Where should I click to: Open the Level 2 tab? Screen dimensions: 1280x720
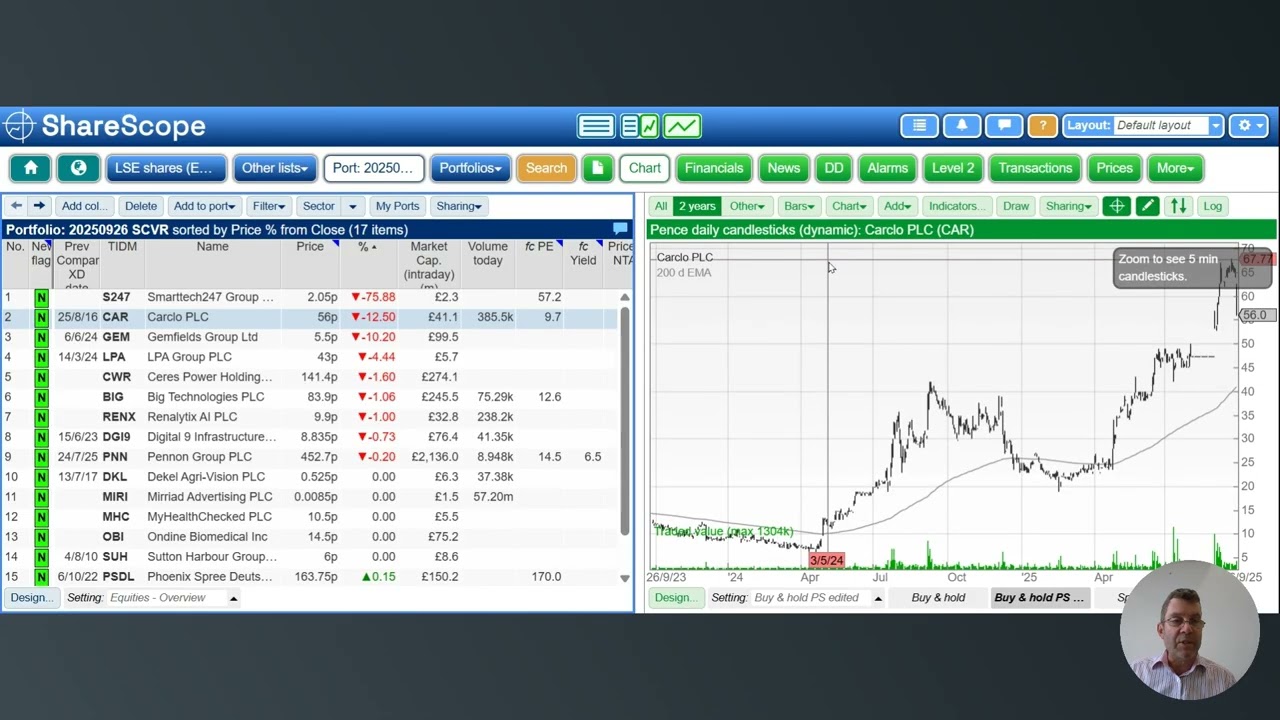953,168
